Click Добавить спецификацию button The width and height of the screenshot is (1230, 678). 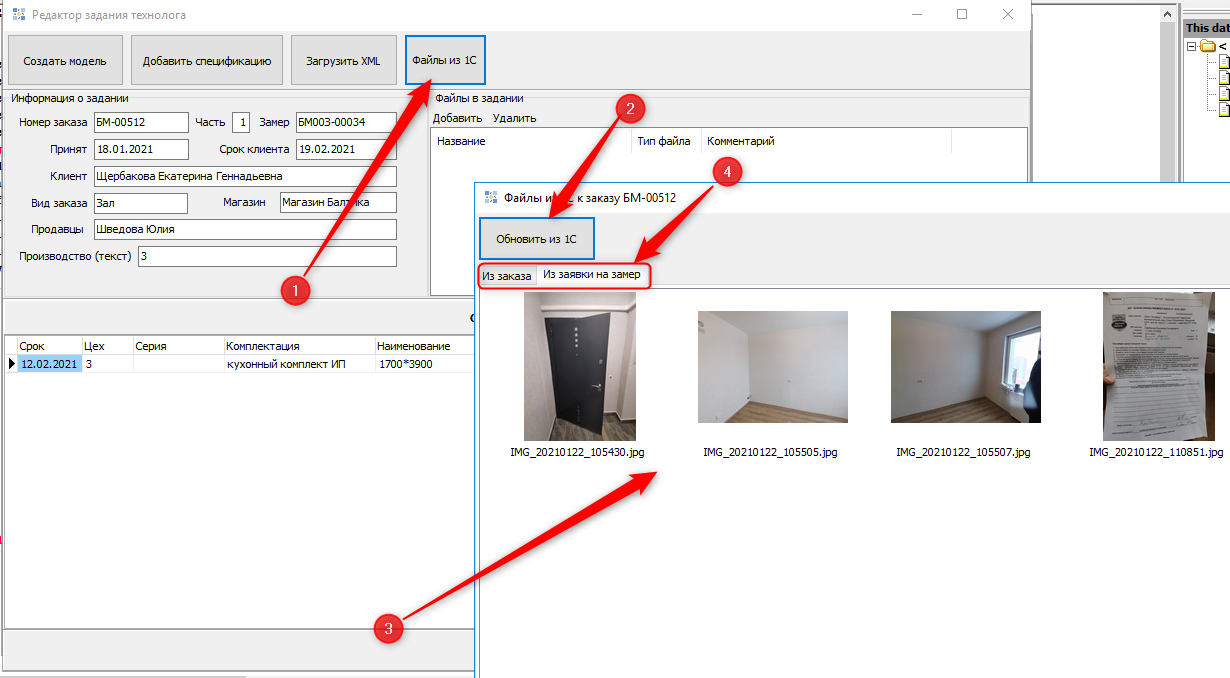click(x=207, y=61)
